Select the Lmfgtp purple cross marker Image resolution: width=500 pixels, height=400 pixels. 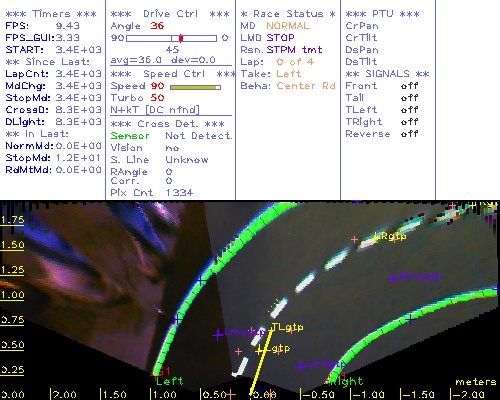300,366
